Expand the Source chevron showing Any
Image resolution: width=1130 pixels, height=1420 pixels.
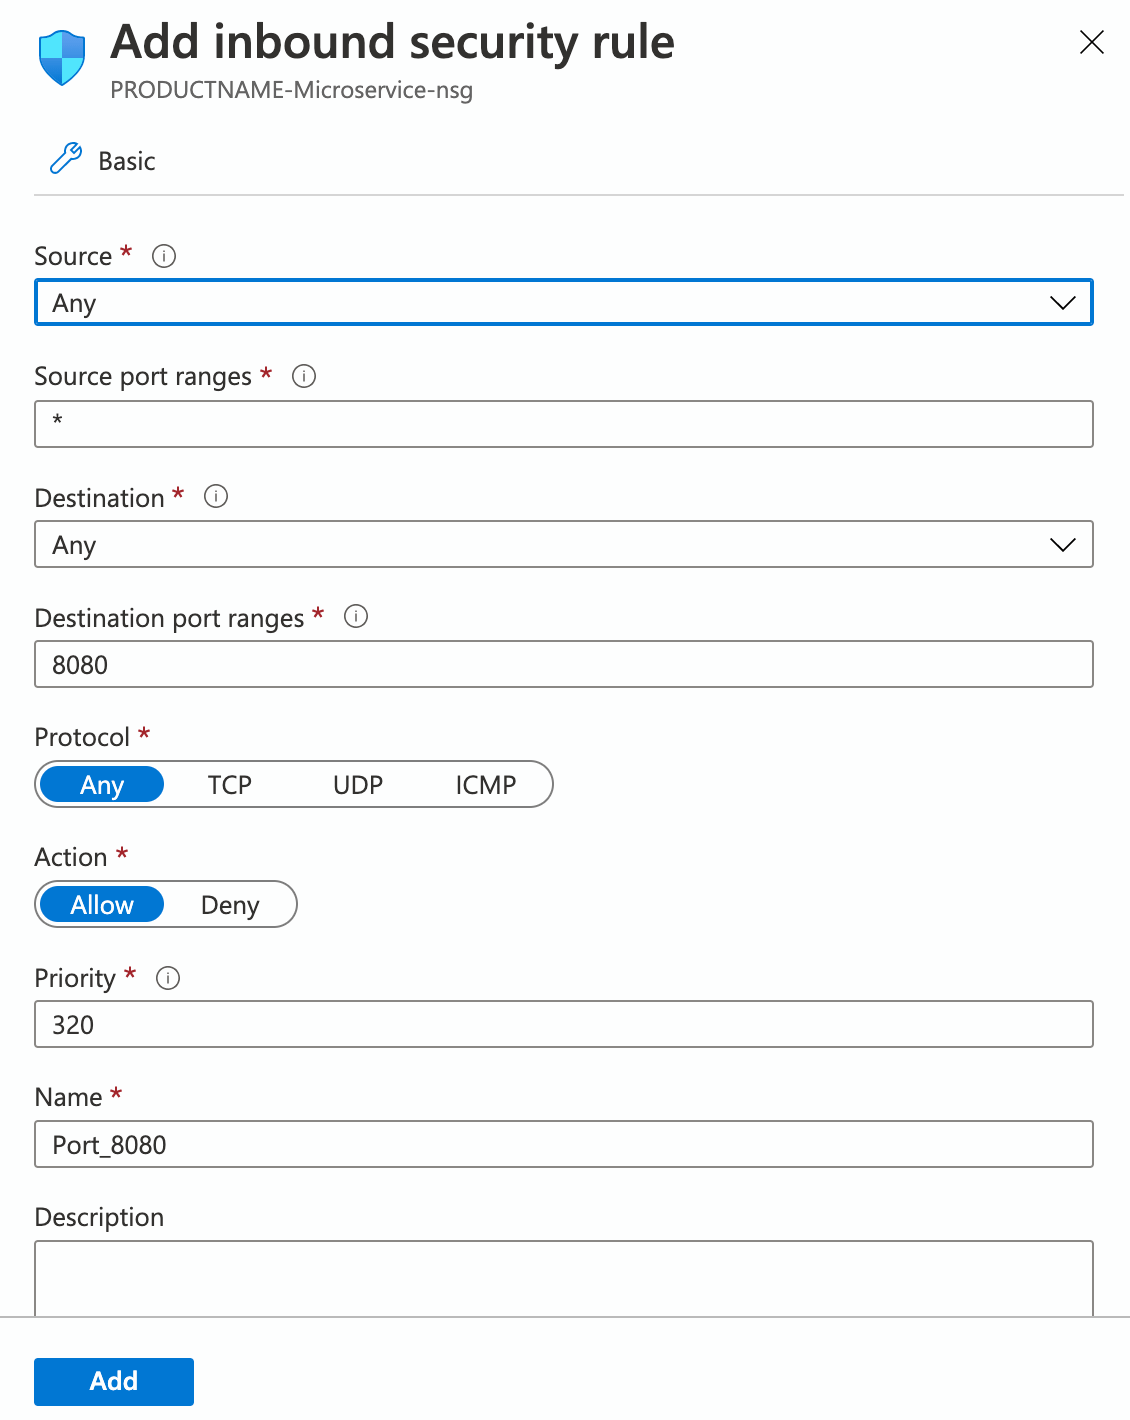pyautogui.click(x=1062, y=302)
